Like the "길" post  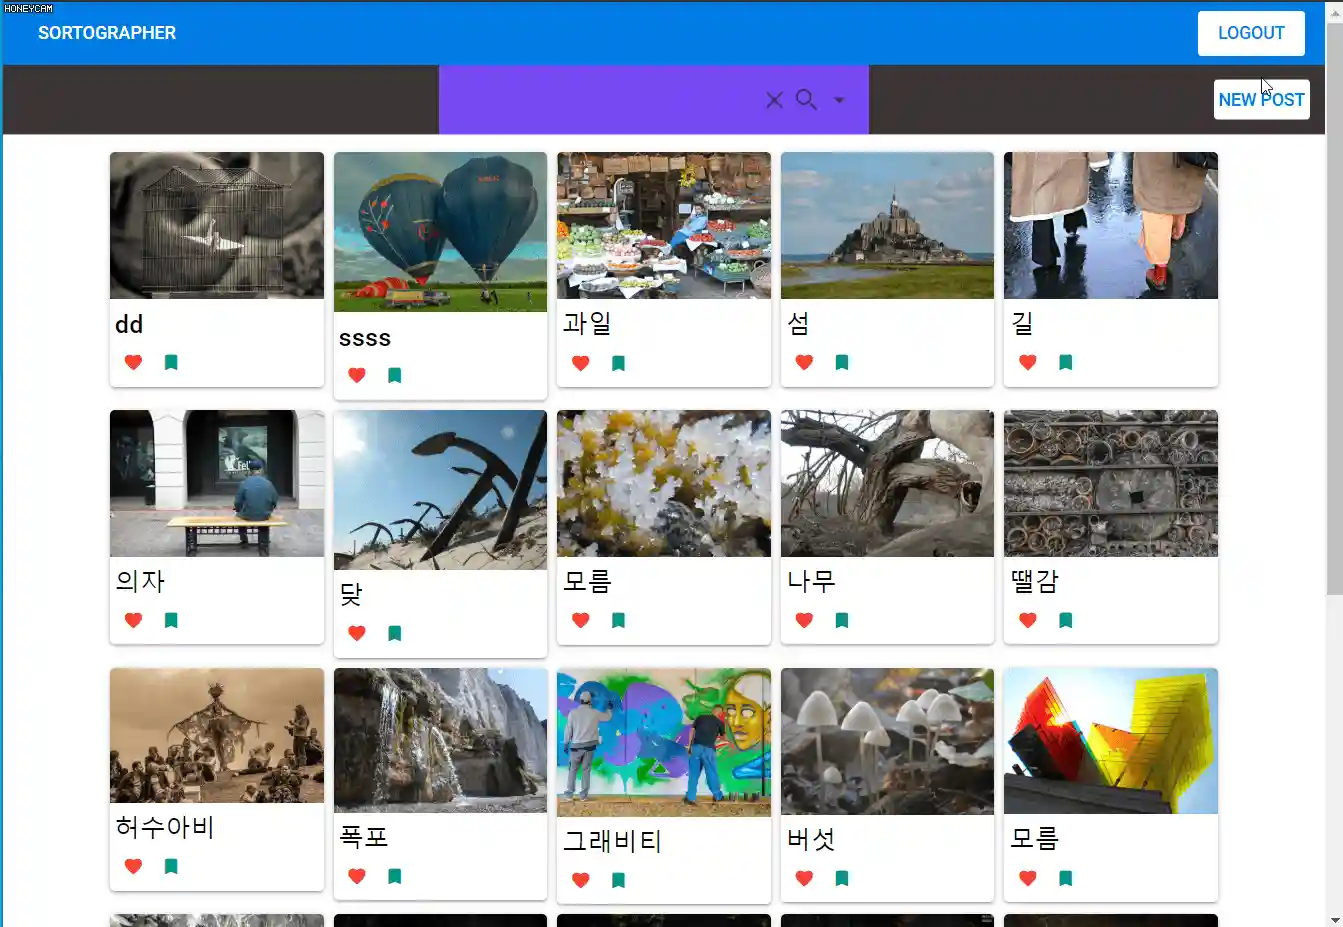[x=1027, y=362]
